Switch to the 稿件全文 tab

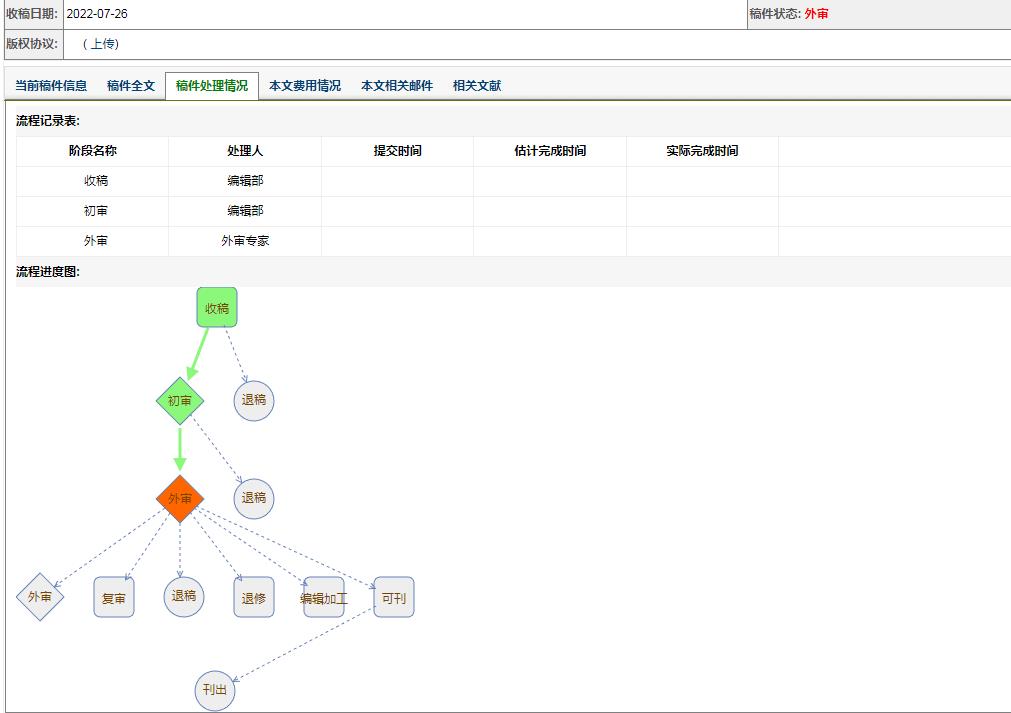131,86
